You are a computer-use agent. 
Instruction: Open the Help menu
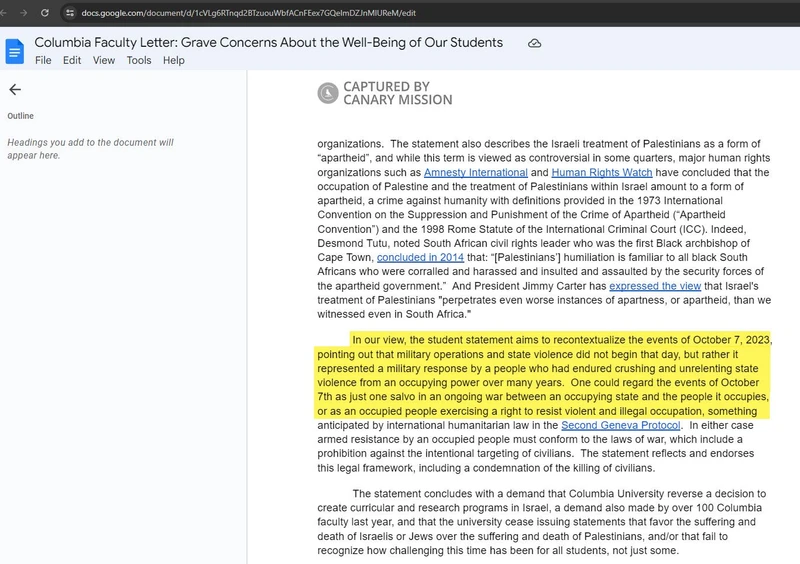pos(174,60)
